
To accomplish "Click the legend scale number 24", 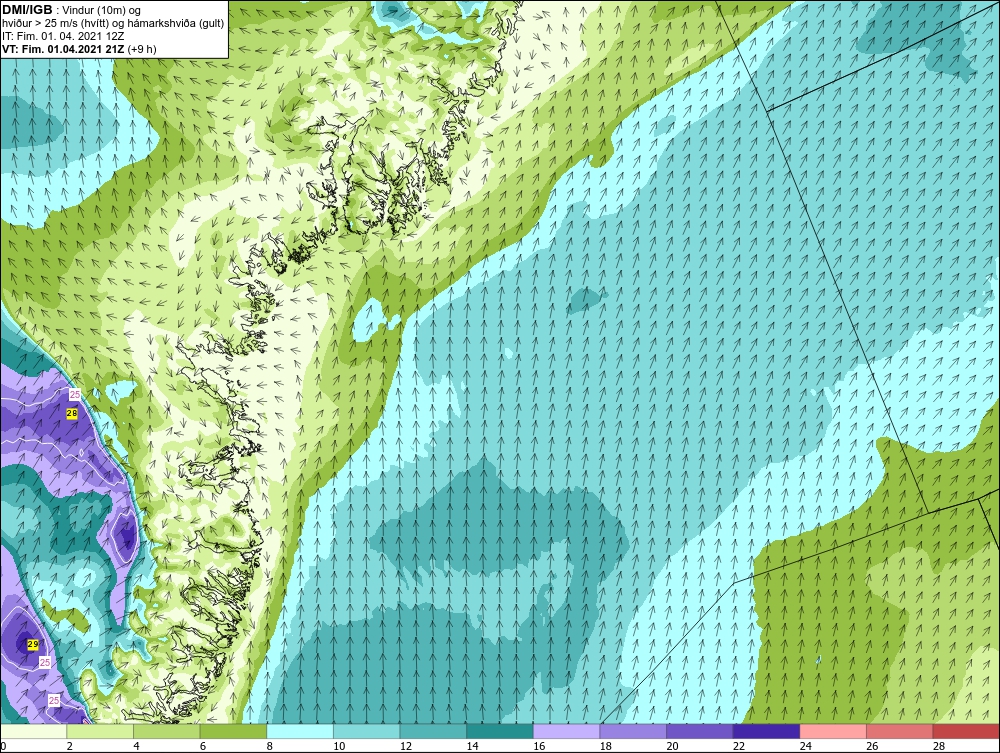I will tap(805, 746).
